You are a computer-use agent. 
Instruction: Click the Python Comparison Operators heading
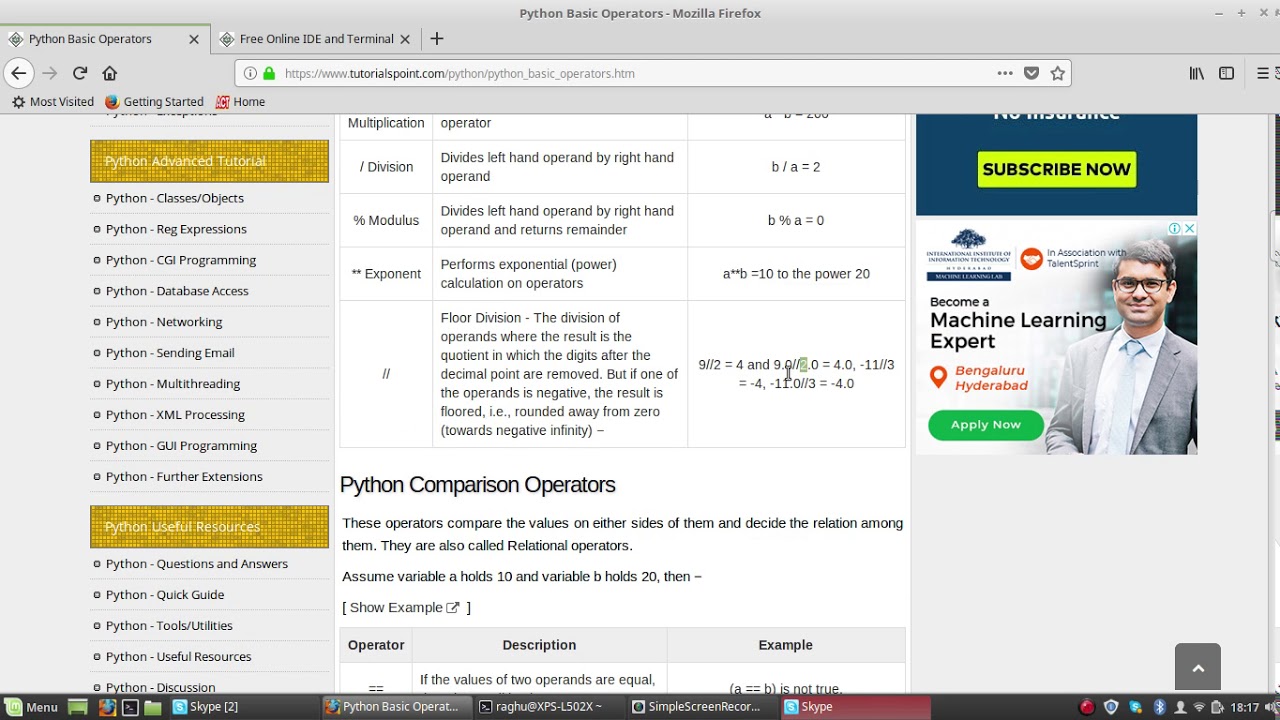(478, 485)
